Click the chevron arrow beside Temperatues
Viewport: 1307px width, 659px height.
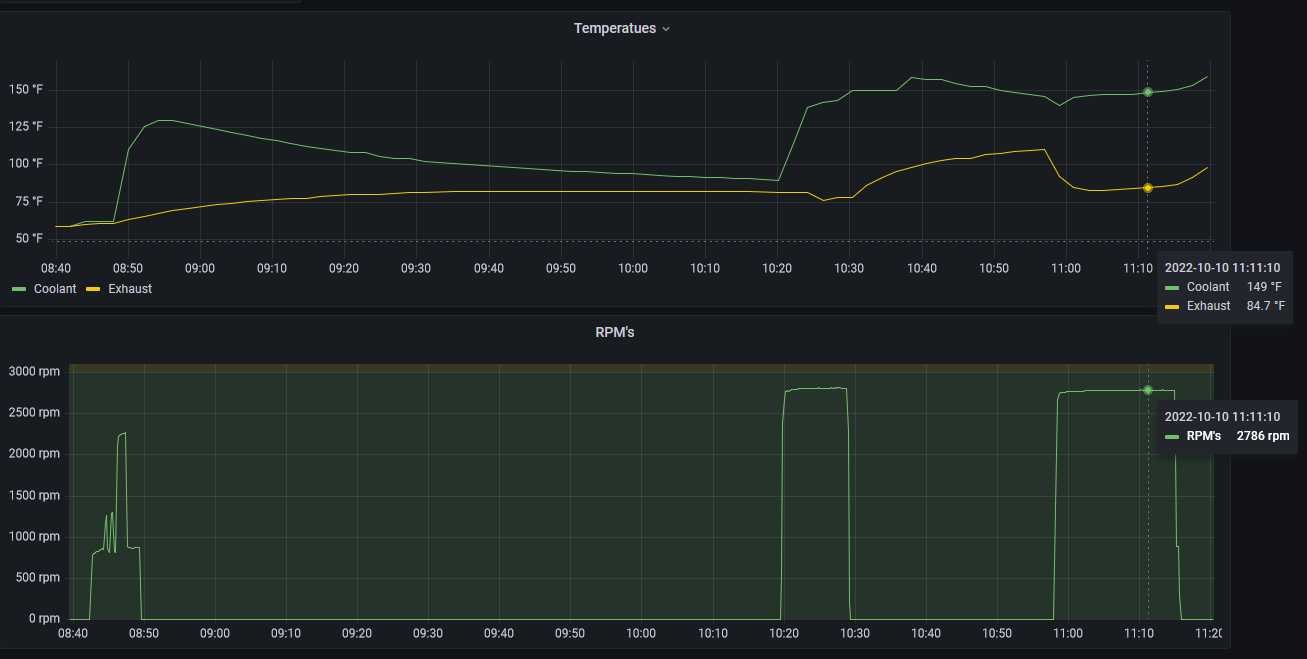pos(666,29)
